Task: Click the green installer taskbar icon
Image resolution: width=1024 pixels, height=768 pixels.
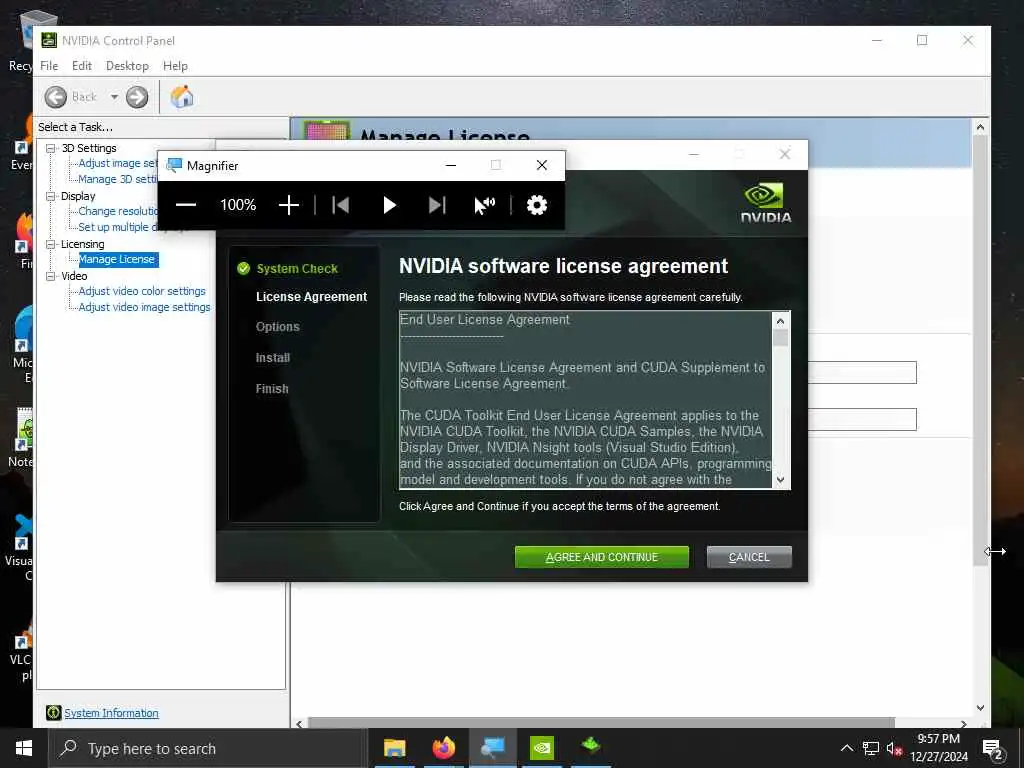Action: [591, 748]
